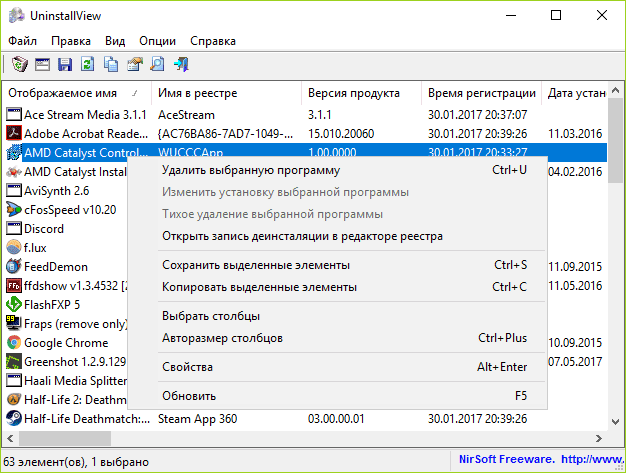Viewport: 626px width, 473px height.
Task: Click the uninstall (recycle bin) toolbar icon
Action: click(19, 65)
